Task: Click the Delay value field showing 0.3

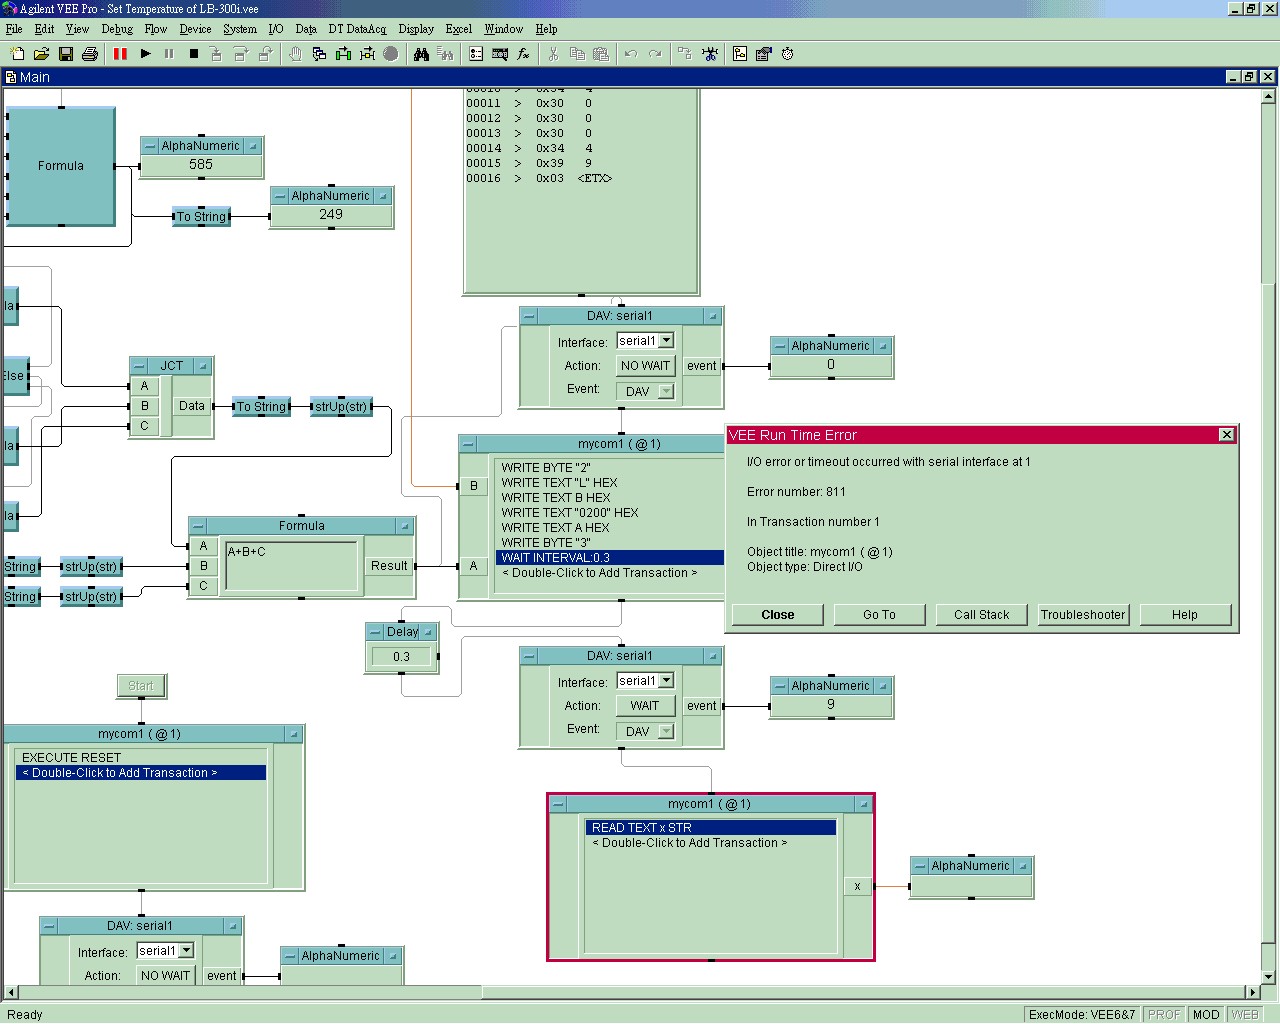Action: click(401, 657)
